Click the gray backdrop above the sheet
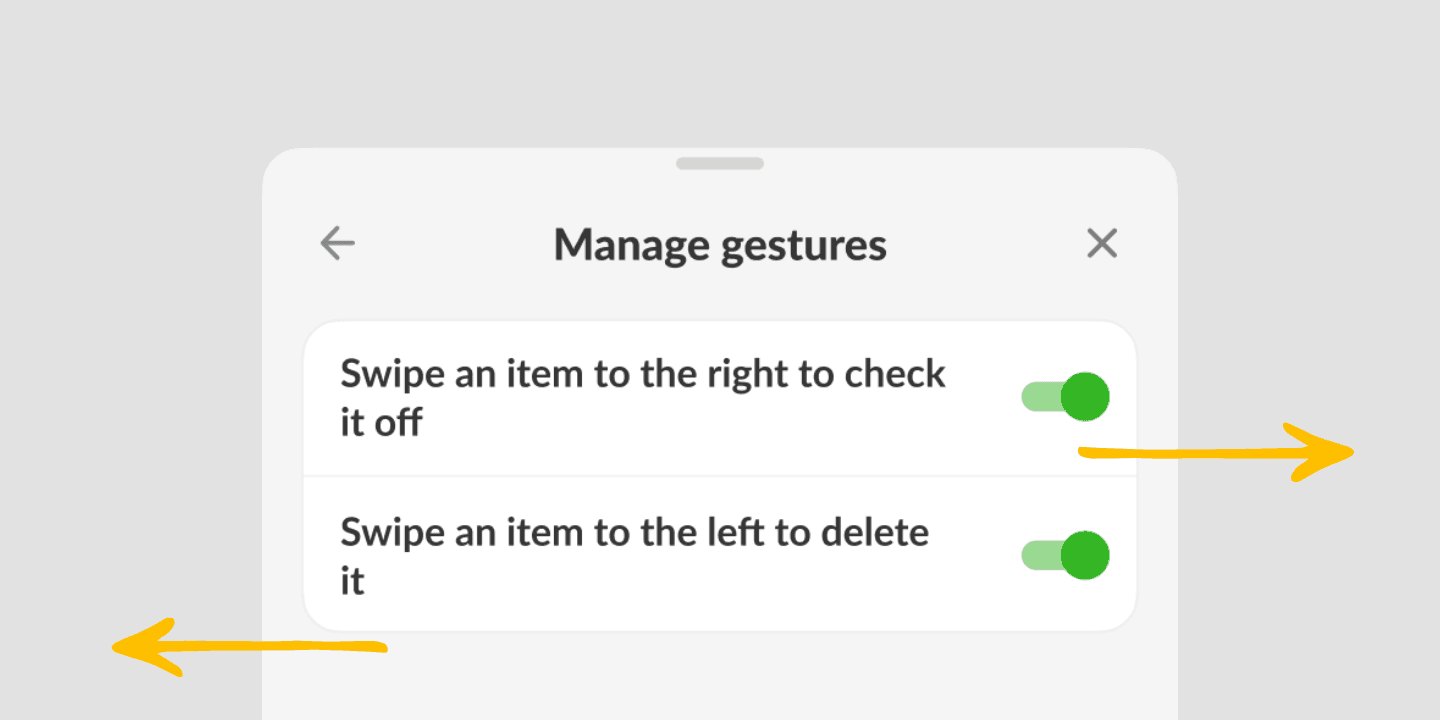 [x=719, y=70]
